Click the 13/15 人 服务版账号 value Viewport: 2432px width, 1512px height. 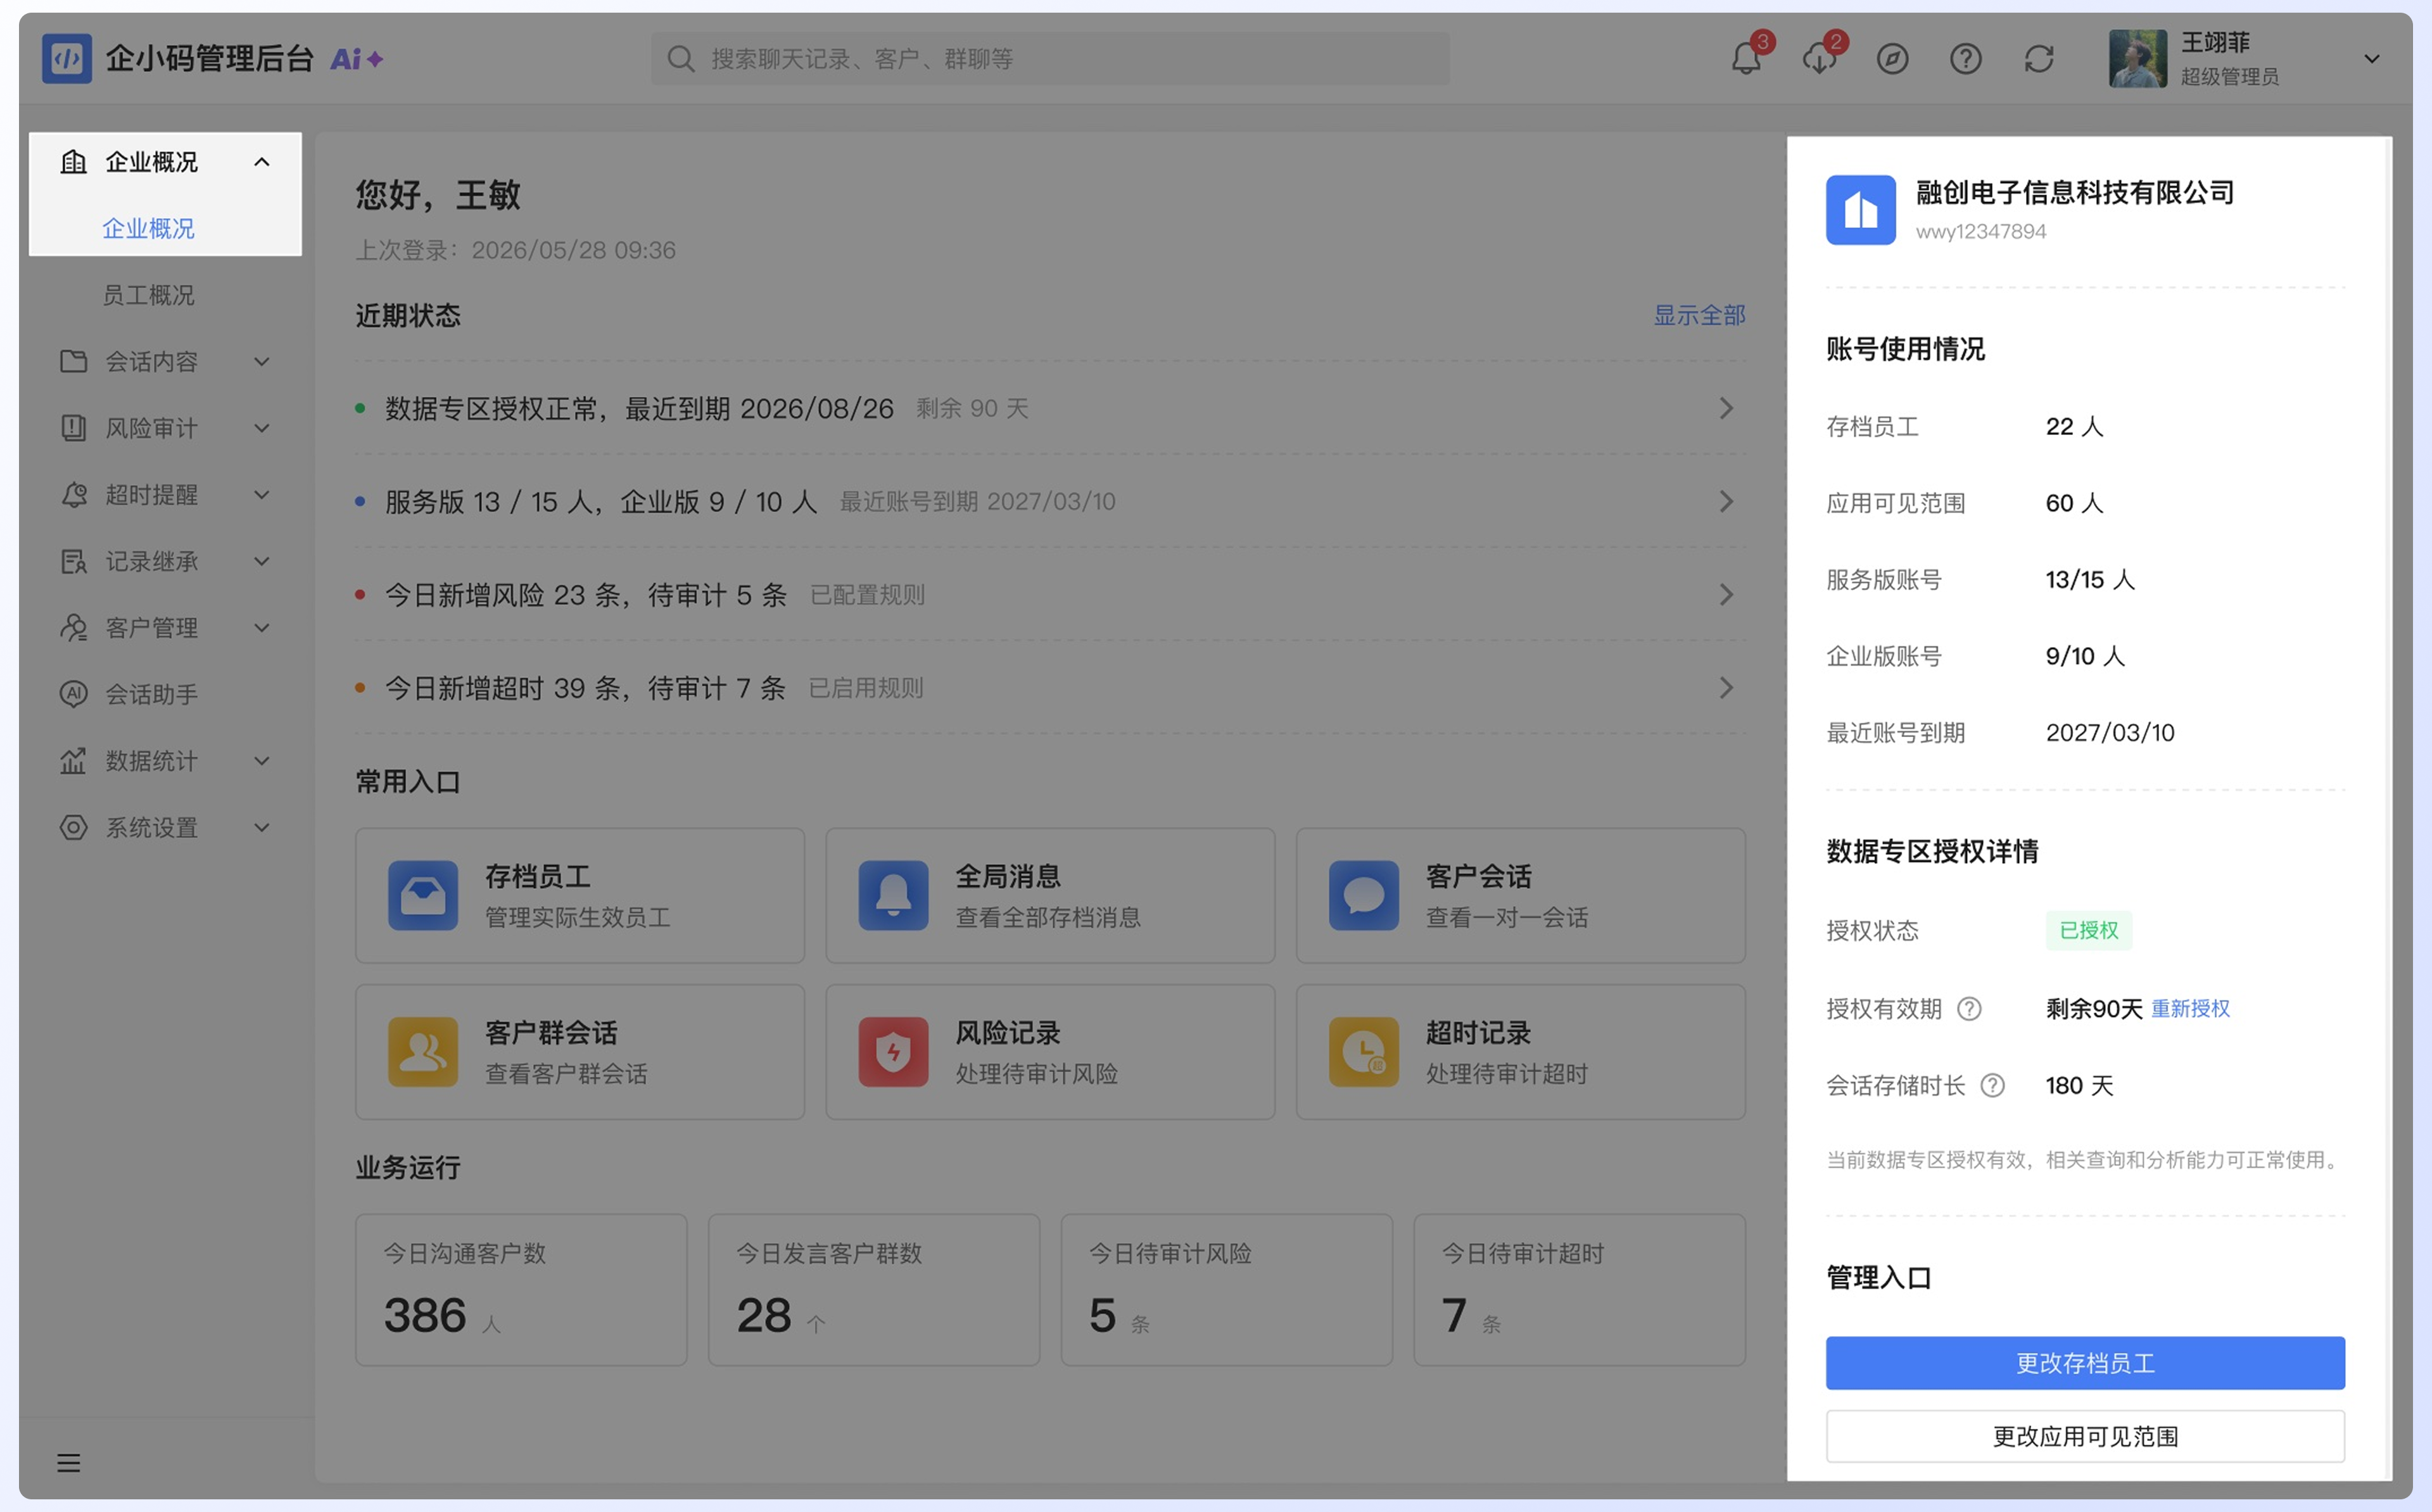[2089, 579]
